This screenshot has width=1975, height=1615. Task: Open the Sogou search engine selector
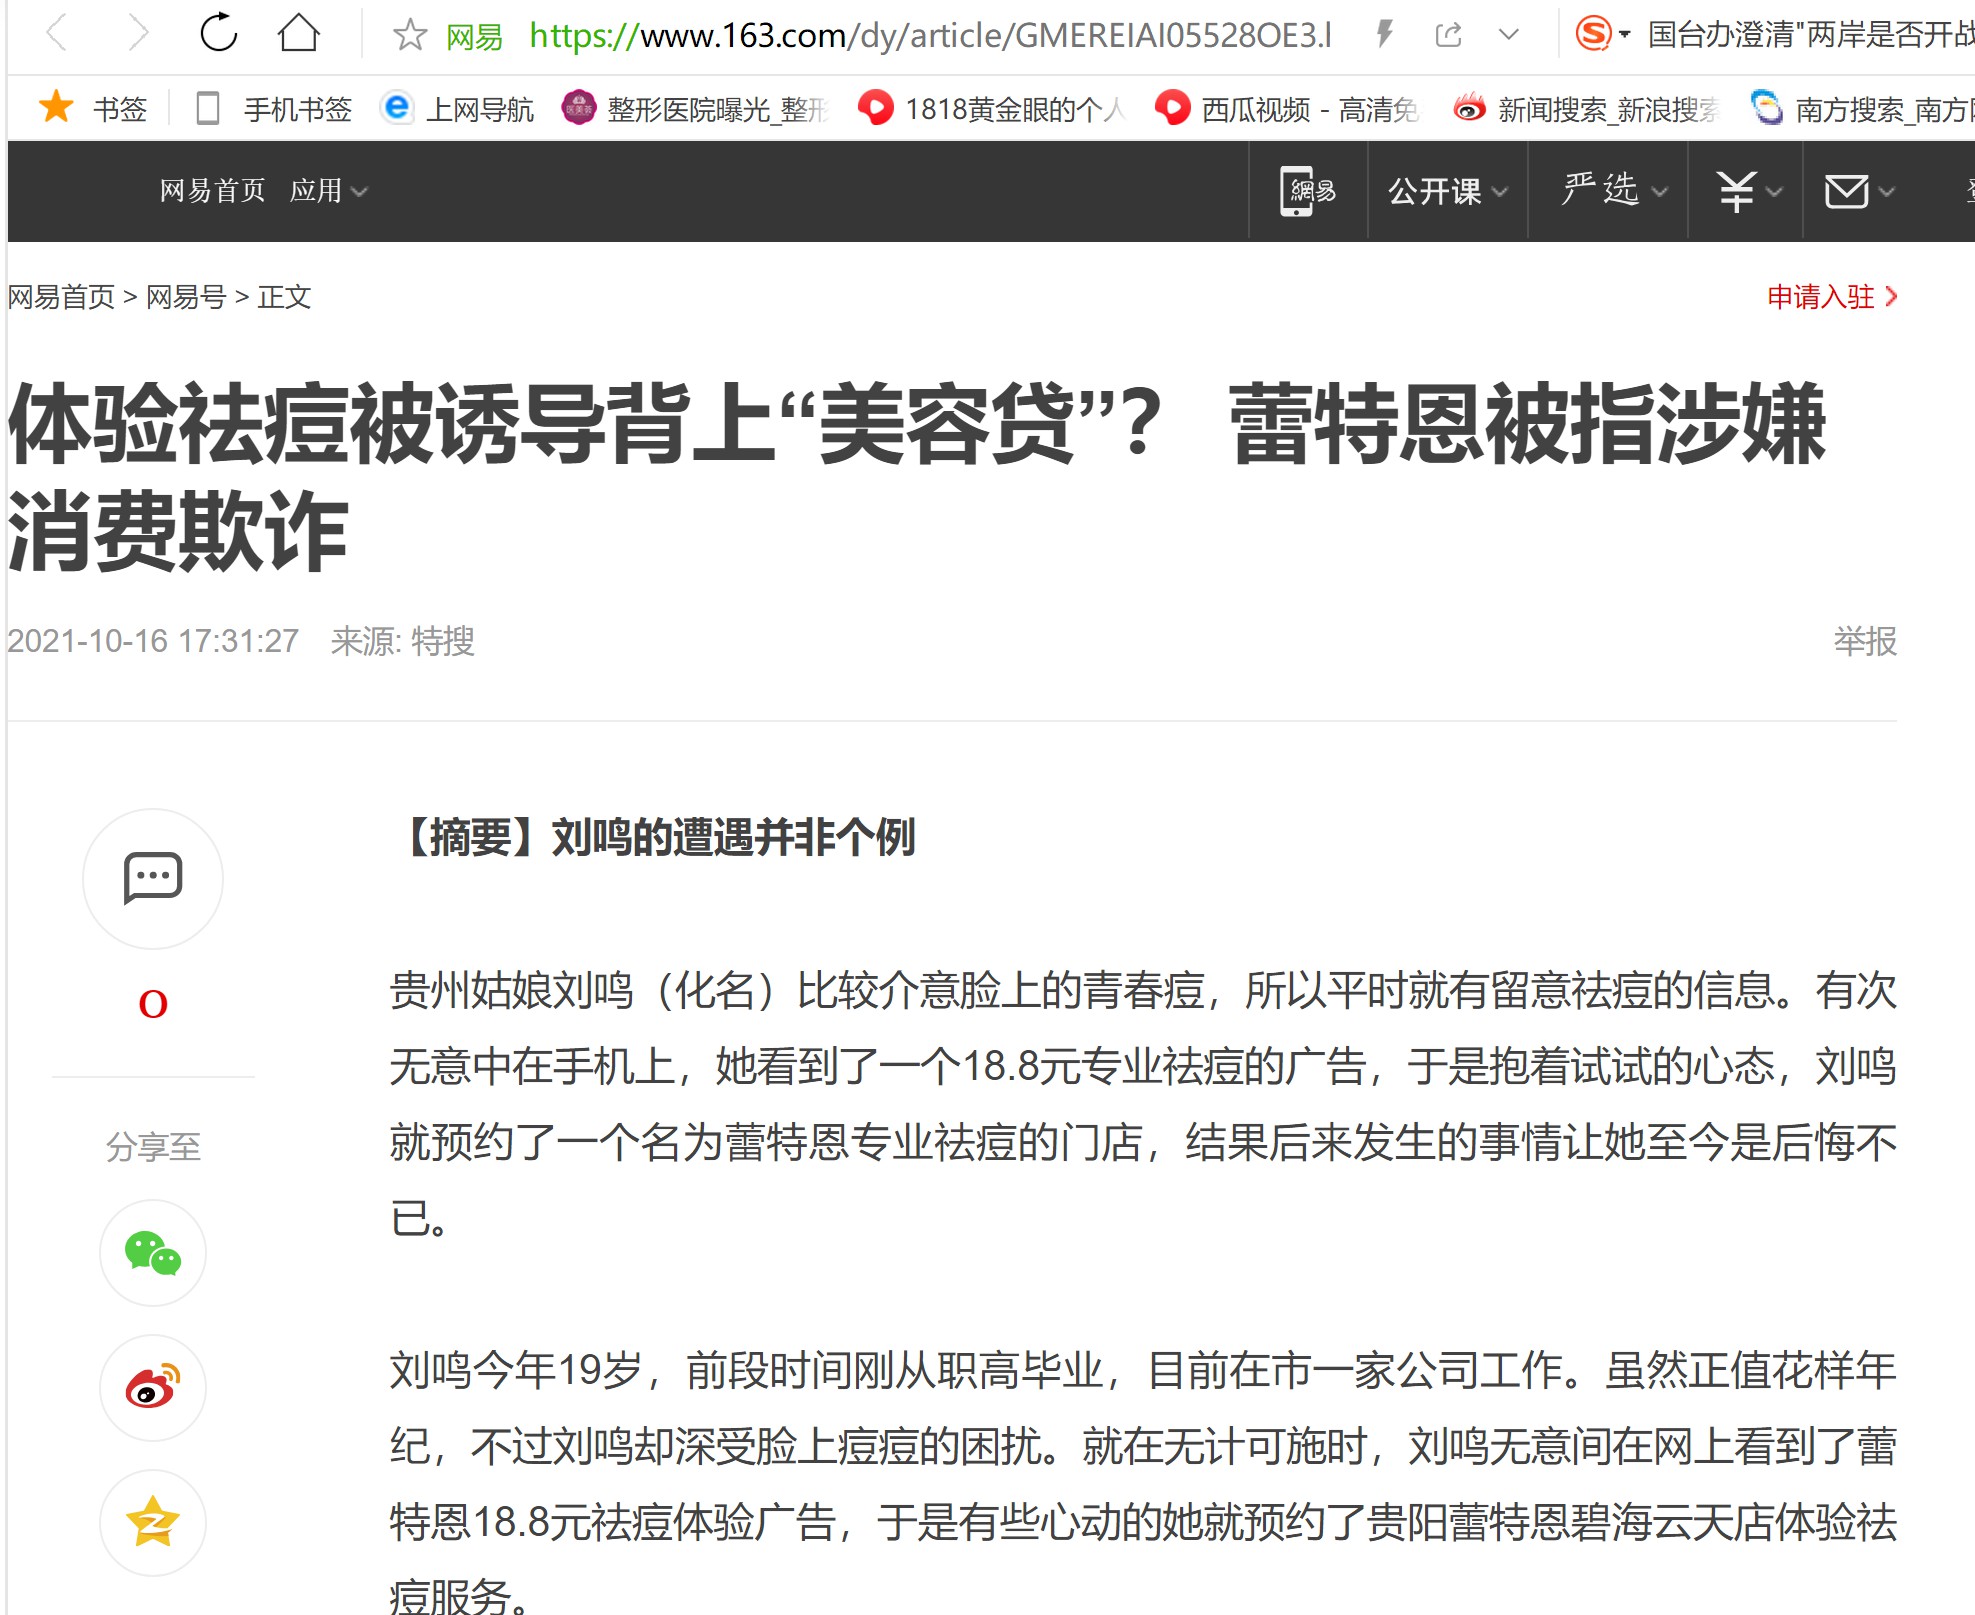(x=1602, y=34)
